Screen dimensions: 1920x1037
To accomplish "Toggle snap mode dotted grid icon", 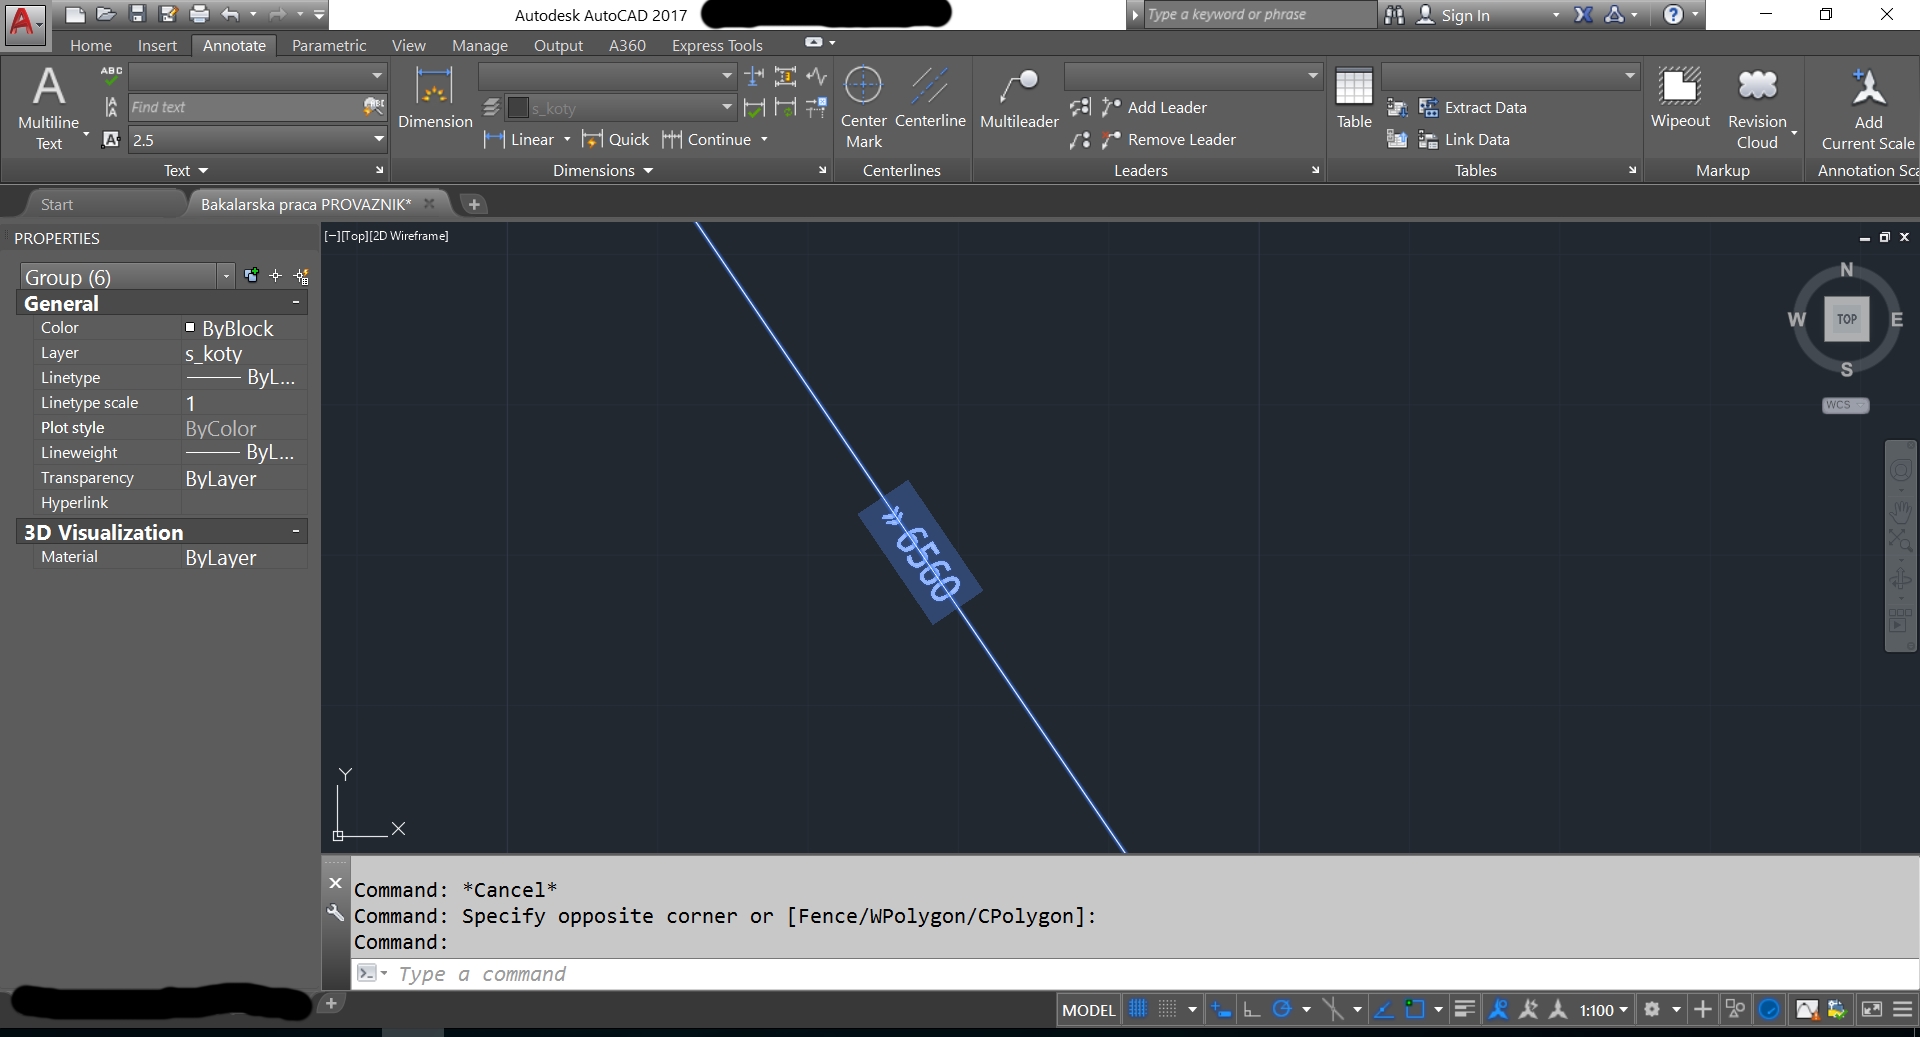I will [1167, 1010].
